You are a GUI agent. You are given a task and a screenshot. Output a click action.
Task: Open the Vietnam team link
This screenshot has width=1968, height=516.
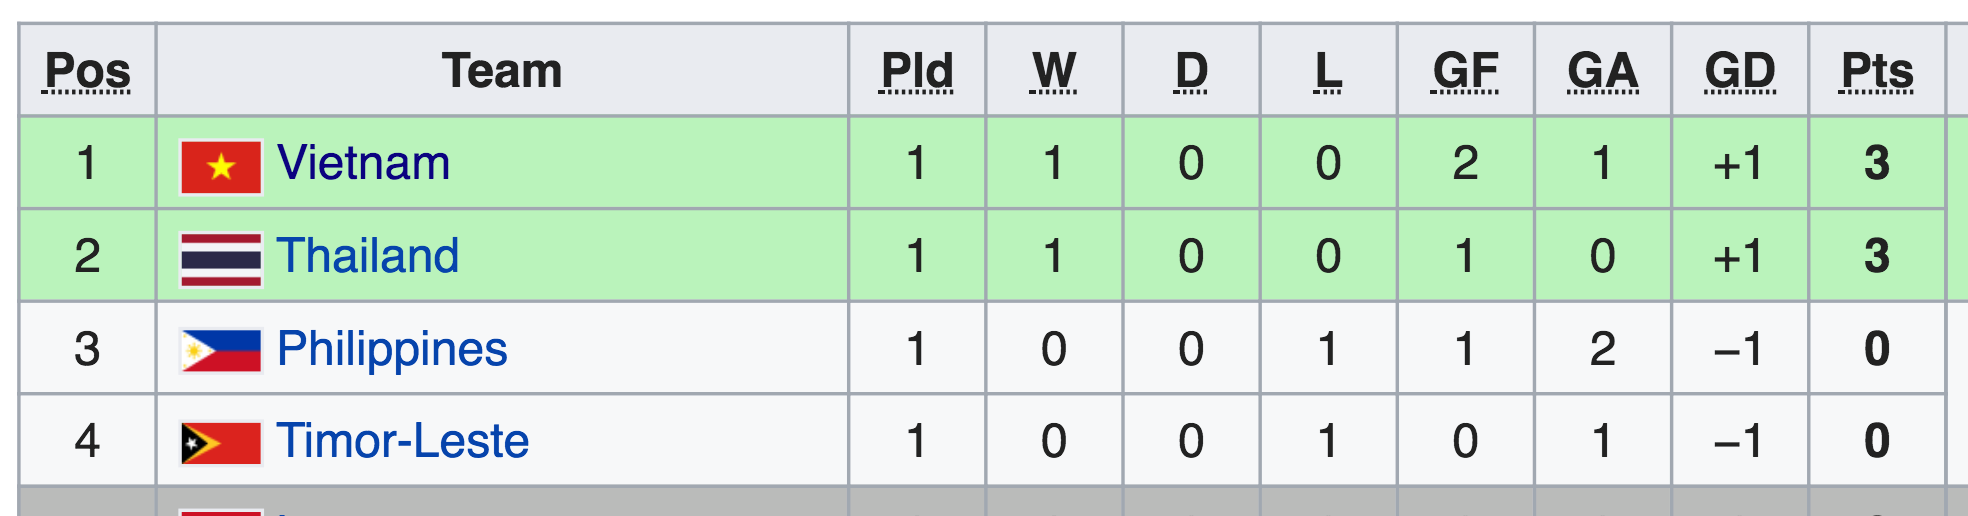(x=363, y=163)
